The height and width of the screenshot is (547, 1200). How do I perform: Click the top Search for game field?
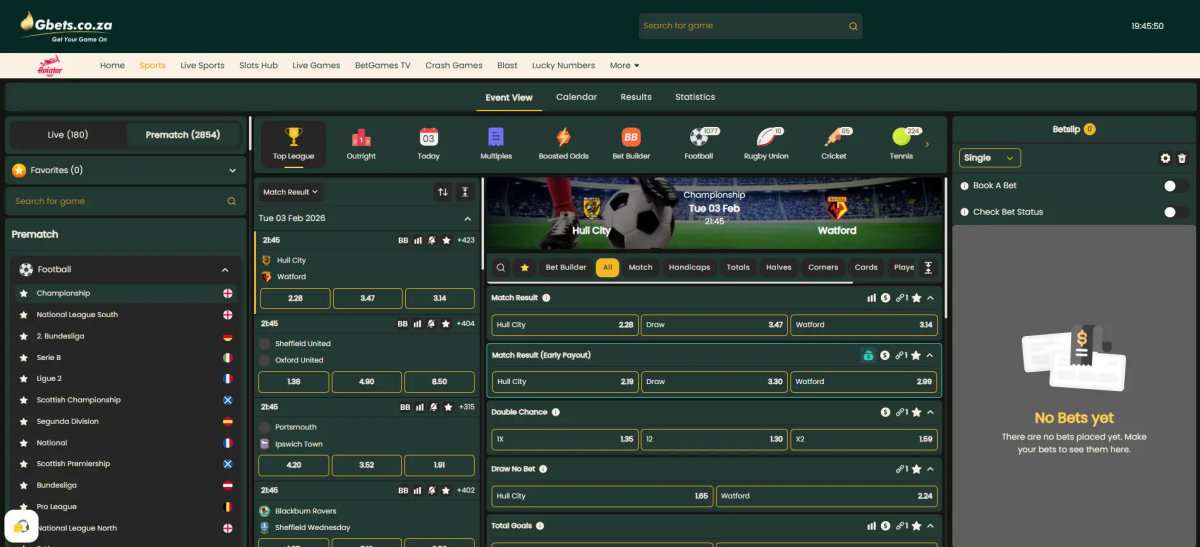[x=750, y=26]
